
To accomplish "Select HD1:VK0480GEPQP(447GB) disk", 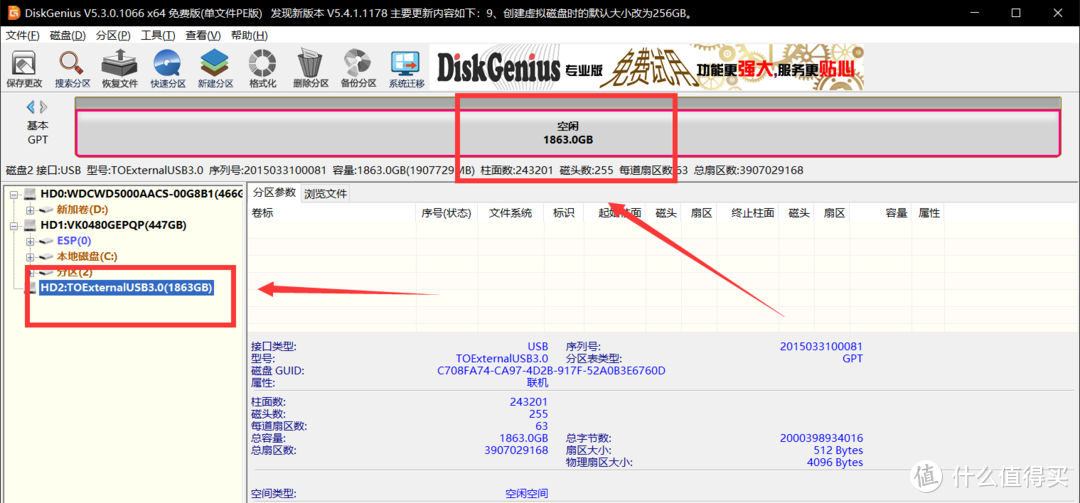I will (x=113, y=225).
